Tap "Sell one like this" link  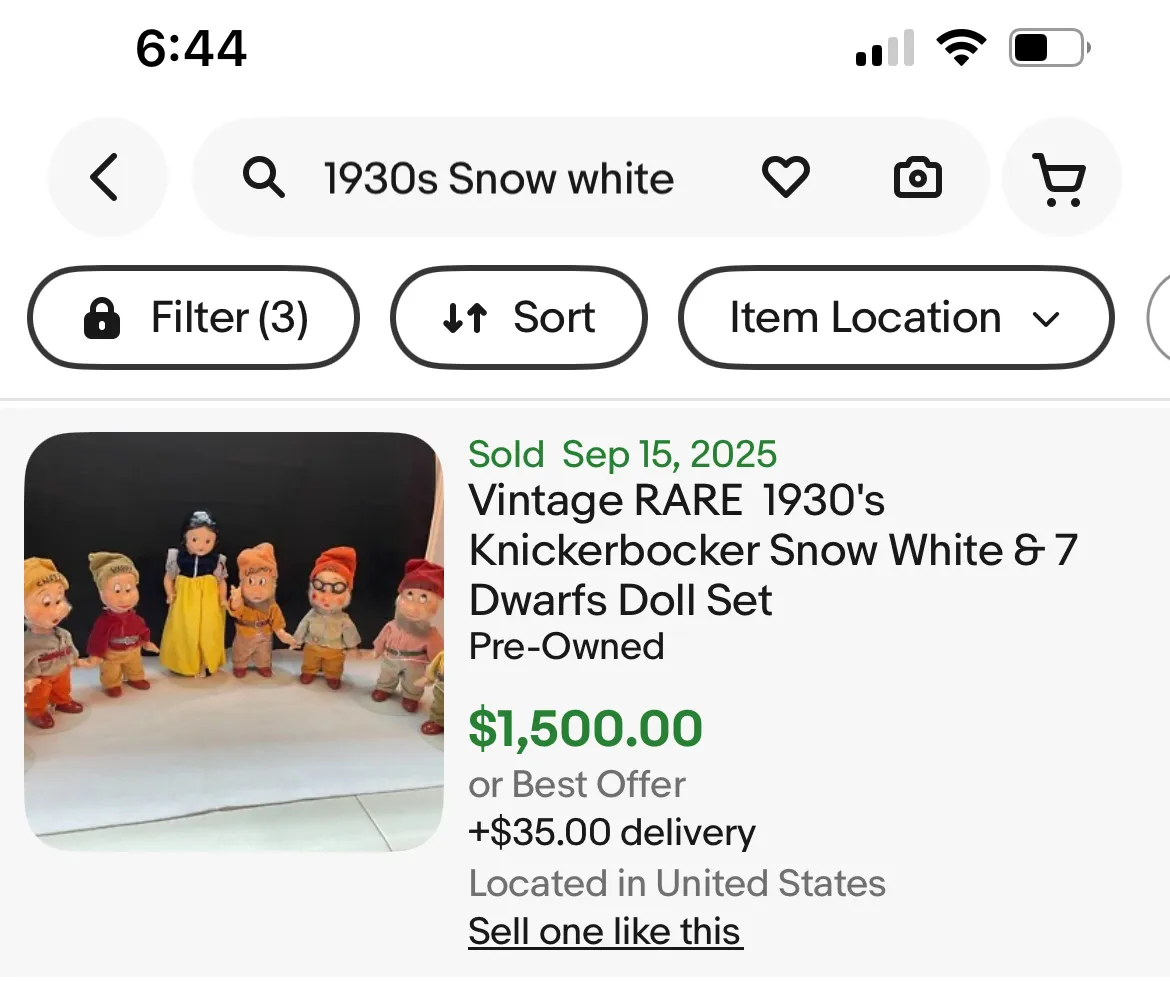(605, 931)
